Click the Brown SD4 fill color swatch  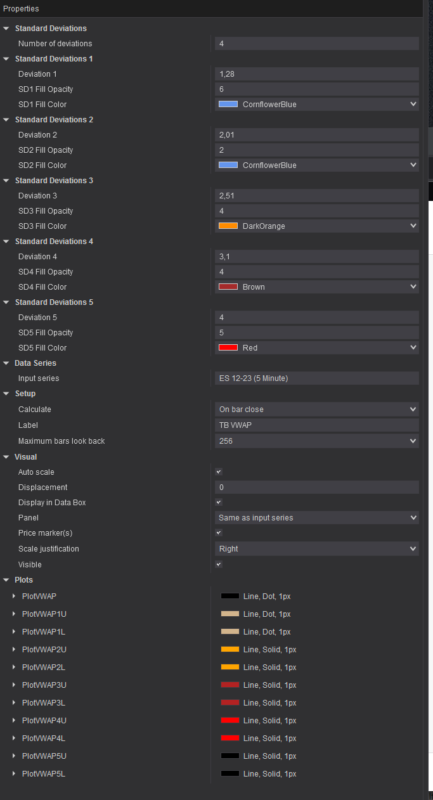pos(228,287)
